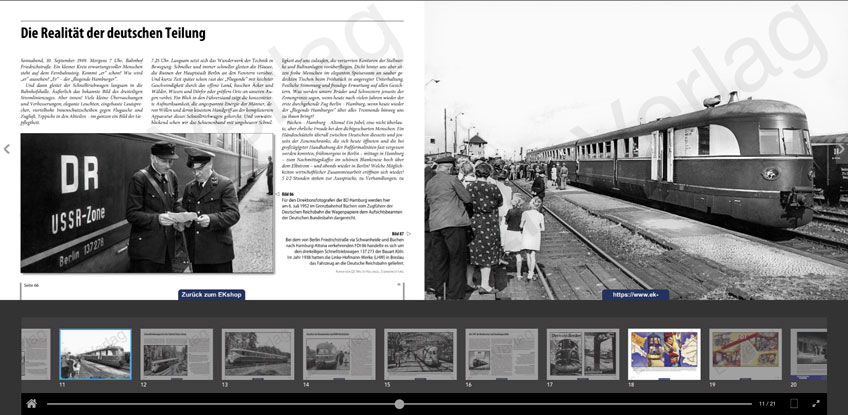Go to next page with right arrow
This screenshot has height=415, width=848.
point(840,149)
